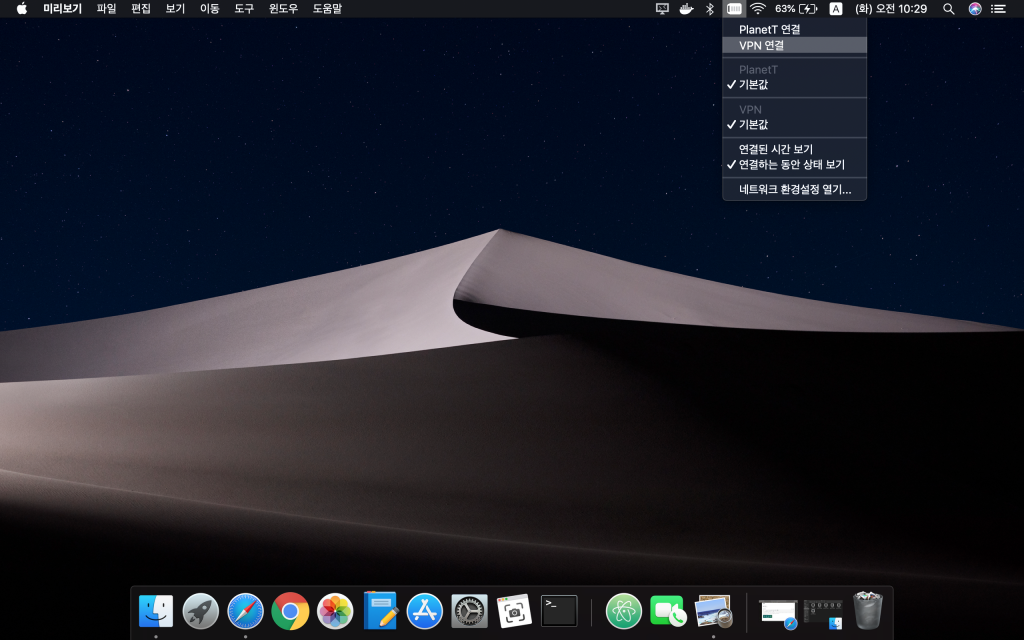Open the Photos app in Dock
1024x640 pixels.
(x=335, y=611)
